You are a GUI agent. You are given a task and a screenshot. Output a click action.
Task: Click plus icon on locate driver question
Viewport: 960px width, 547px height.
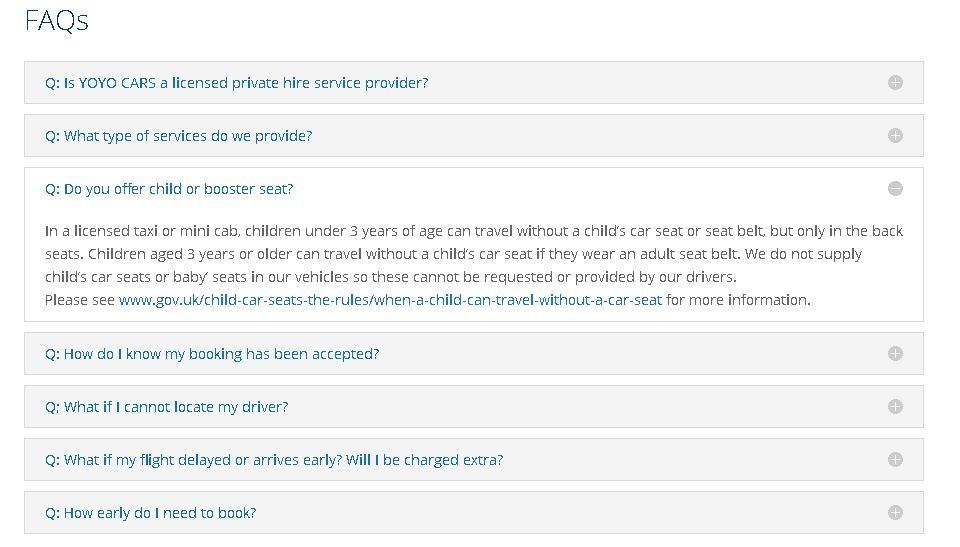[895, 407]
